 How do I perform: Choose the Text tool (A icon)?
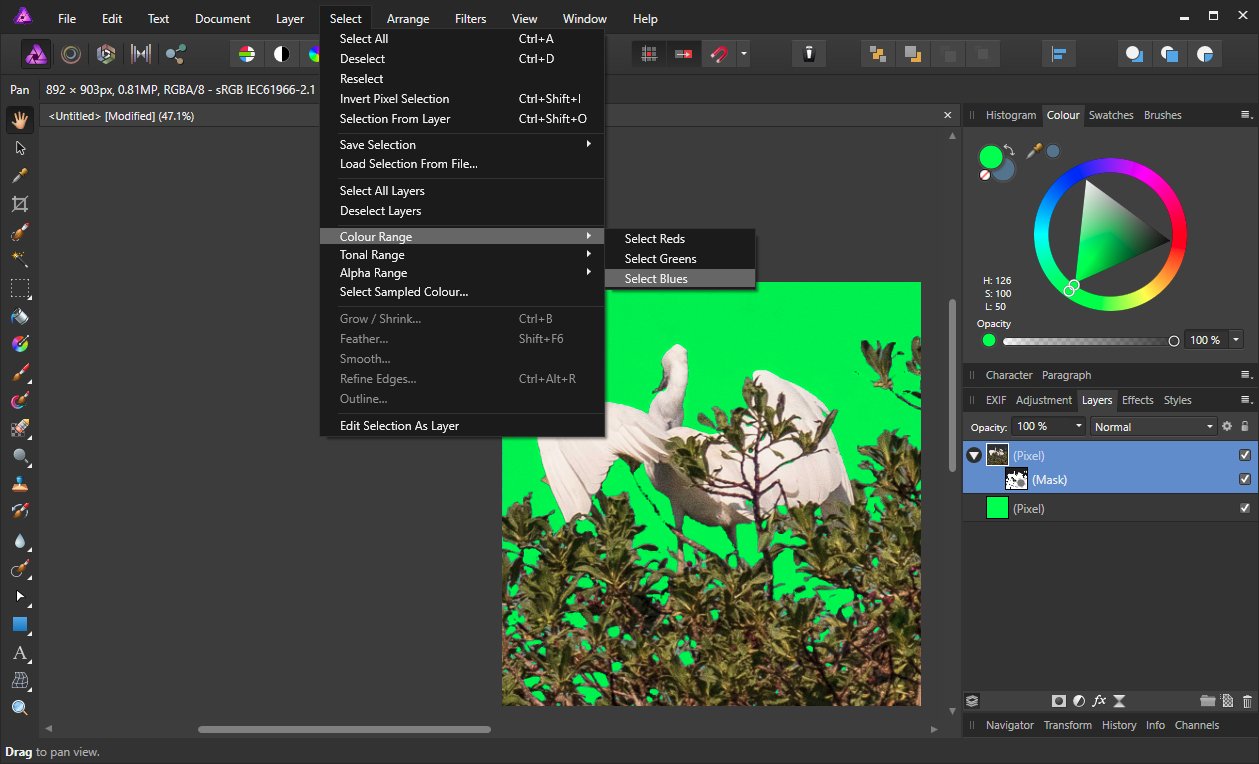pyautogui.click(x=19, y=653)
